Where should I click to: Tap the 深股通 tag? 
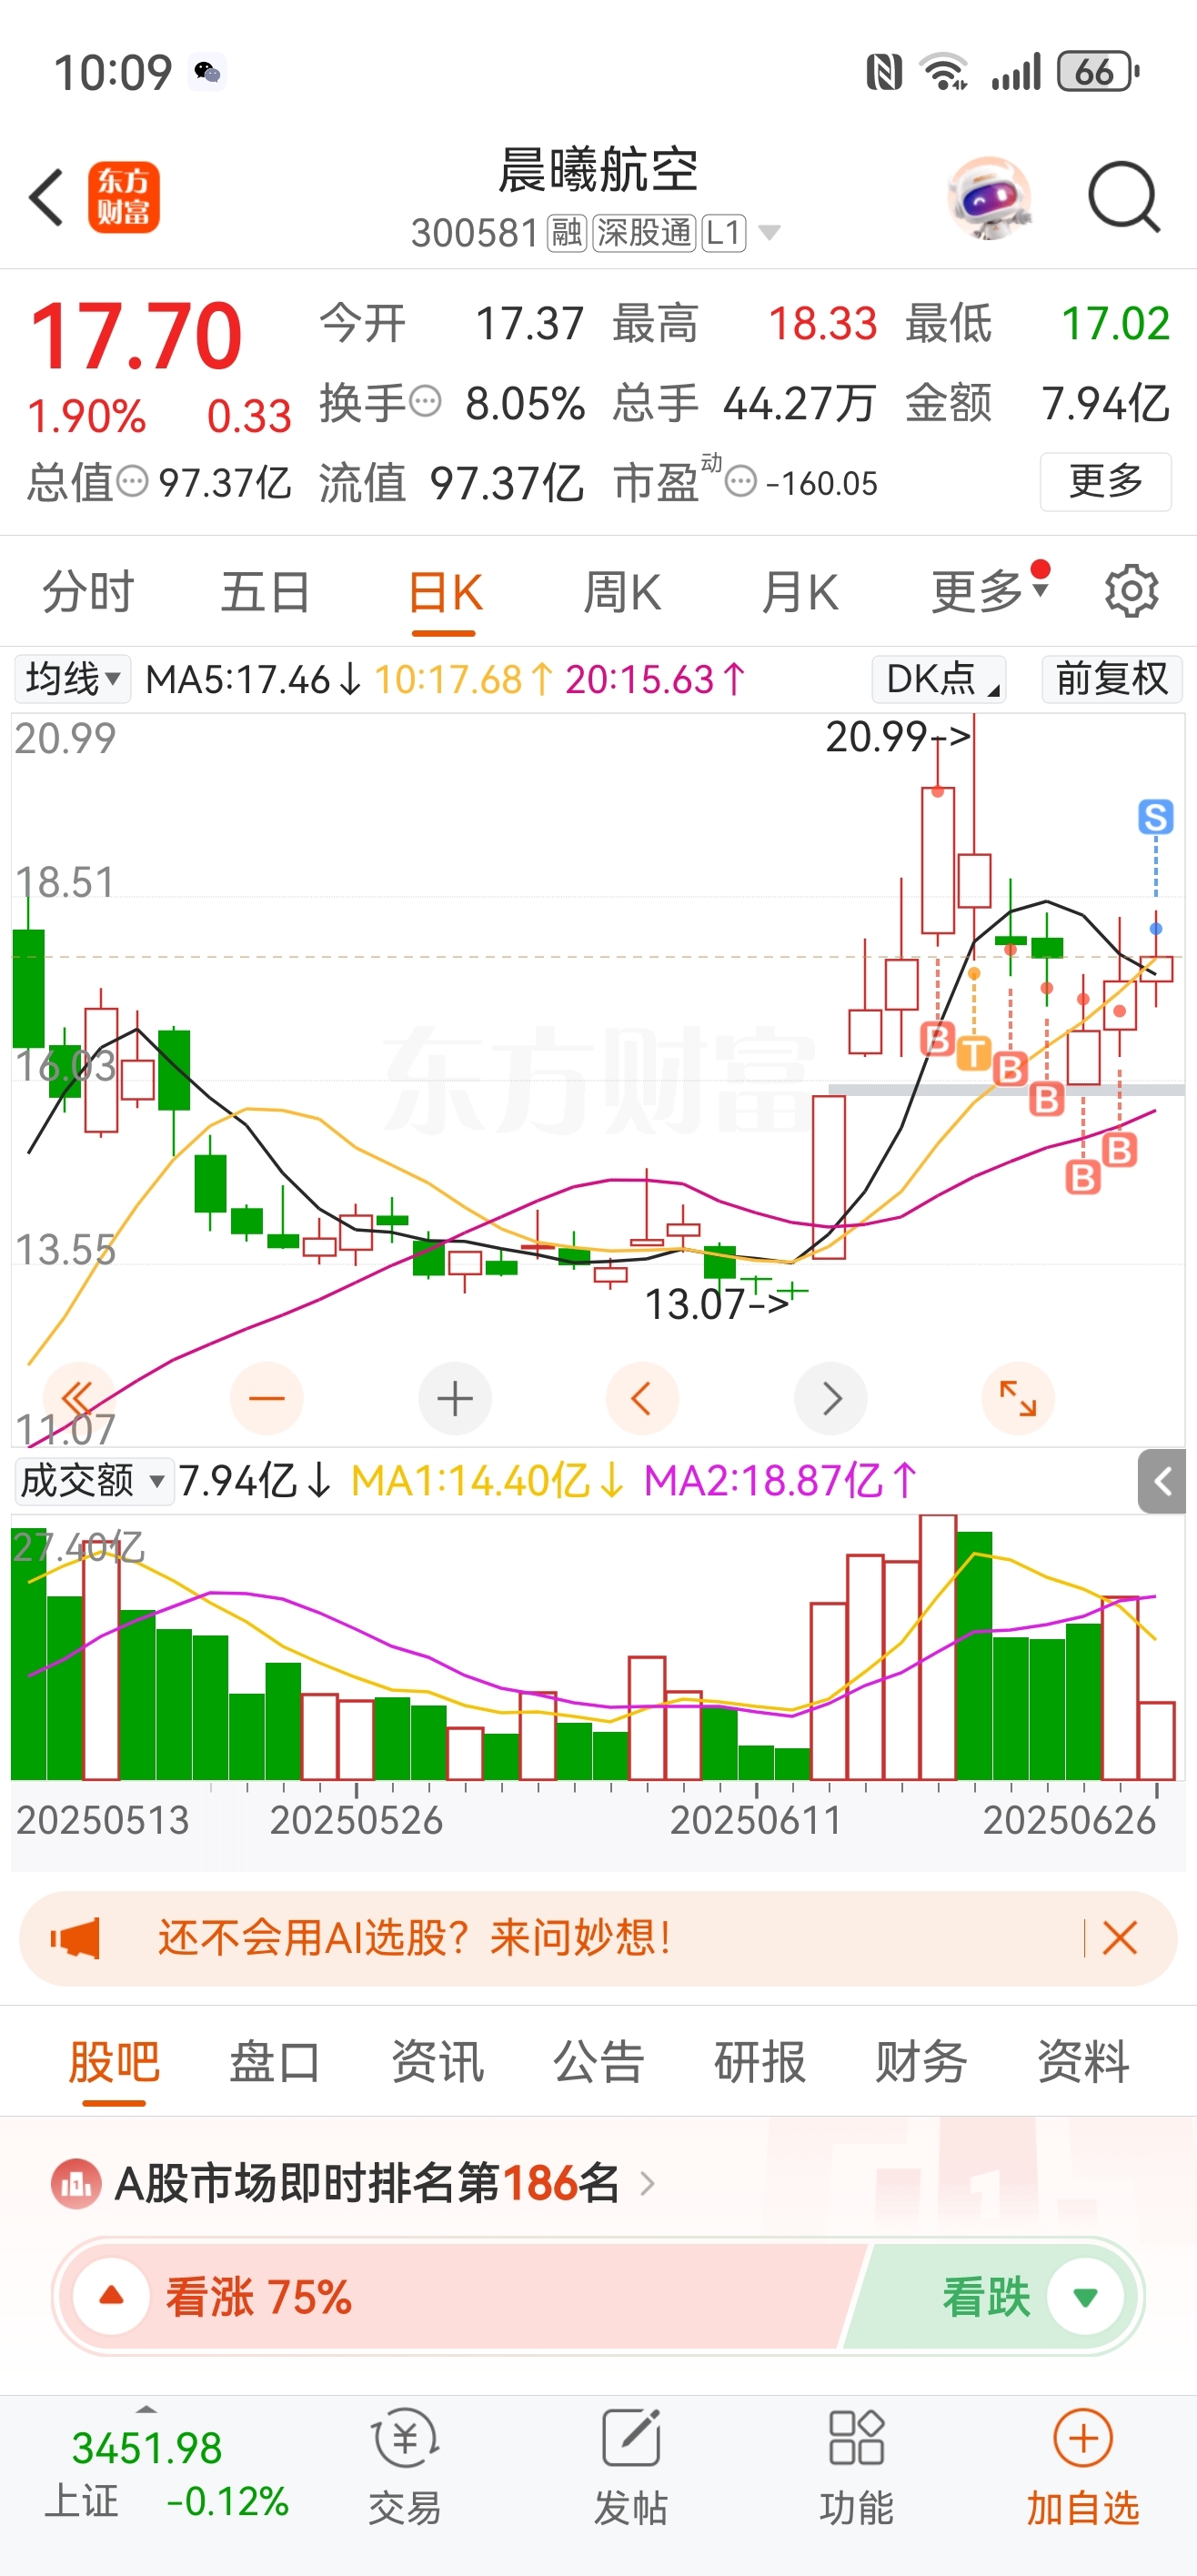(645, 233)
